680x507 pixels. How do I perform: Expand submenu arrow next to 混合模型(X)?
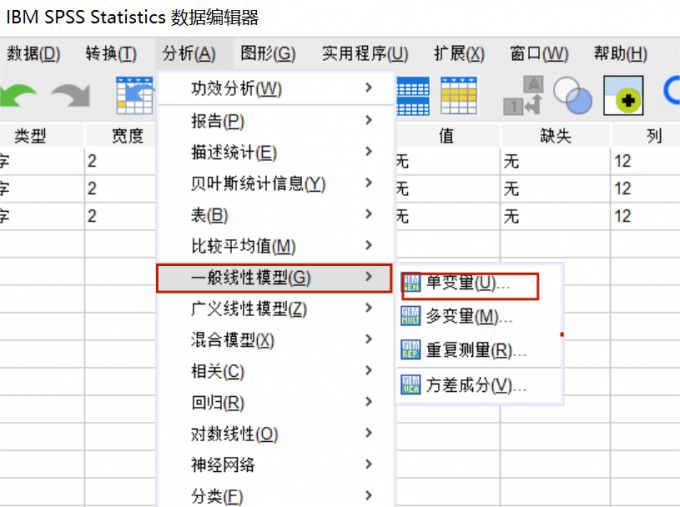369,339
